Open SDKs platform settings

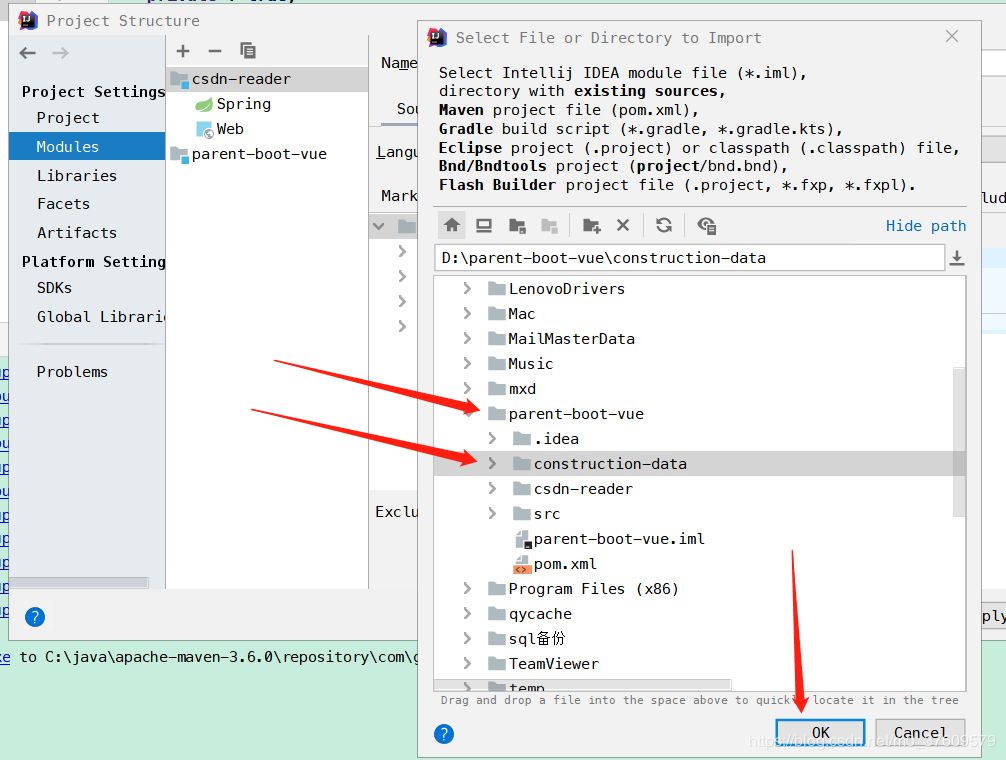(x=54, y=288)
